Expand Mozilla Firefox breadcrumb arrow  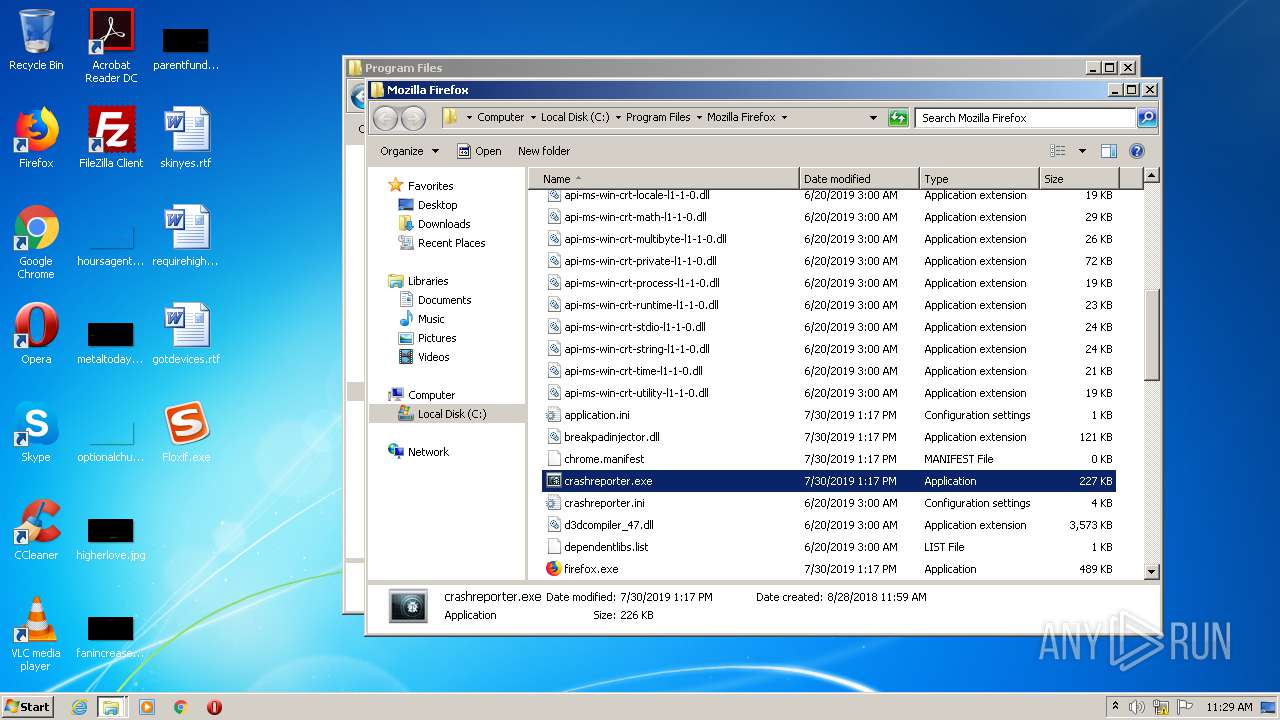point(784,118)
